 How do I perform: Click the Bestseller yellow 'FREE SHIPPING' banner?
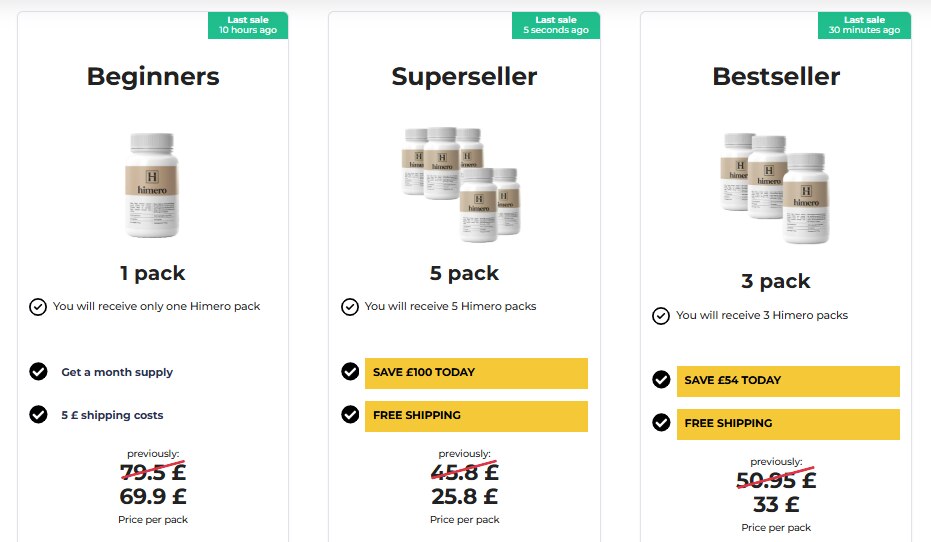[x=788, y=424]
